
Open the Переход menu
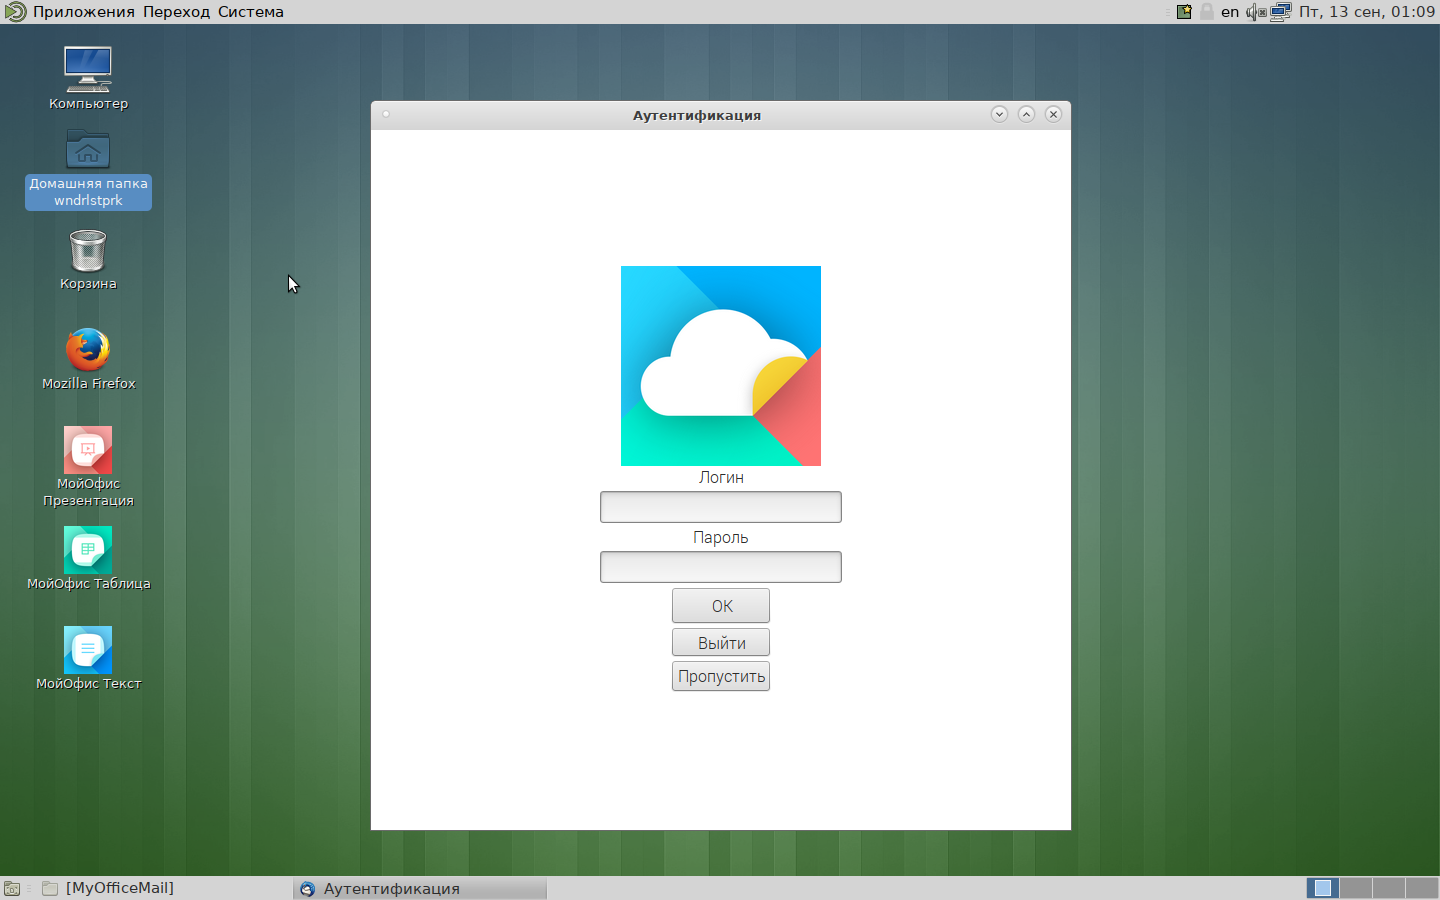[176, 12]
